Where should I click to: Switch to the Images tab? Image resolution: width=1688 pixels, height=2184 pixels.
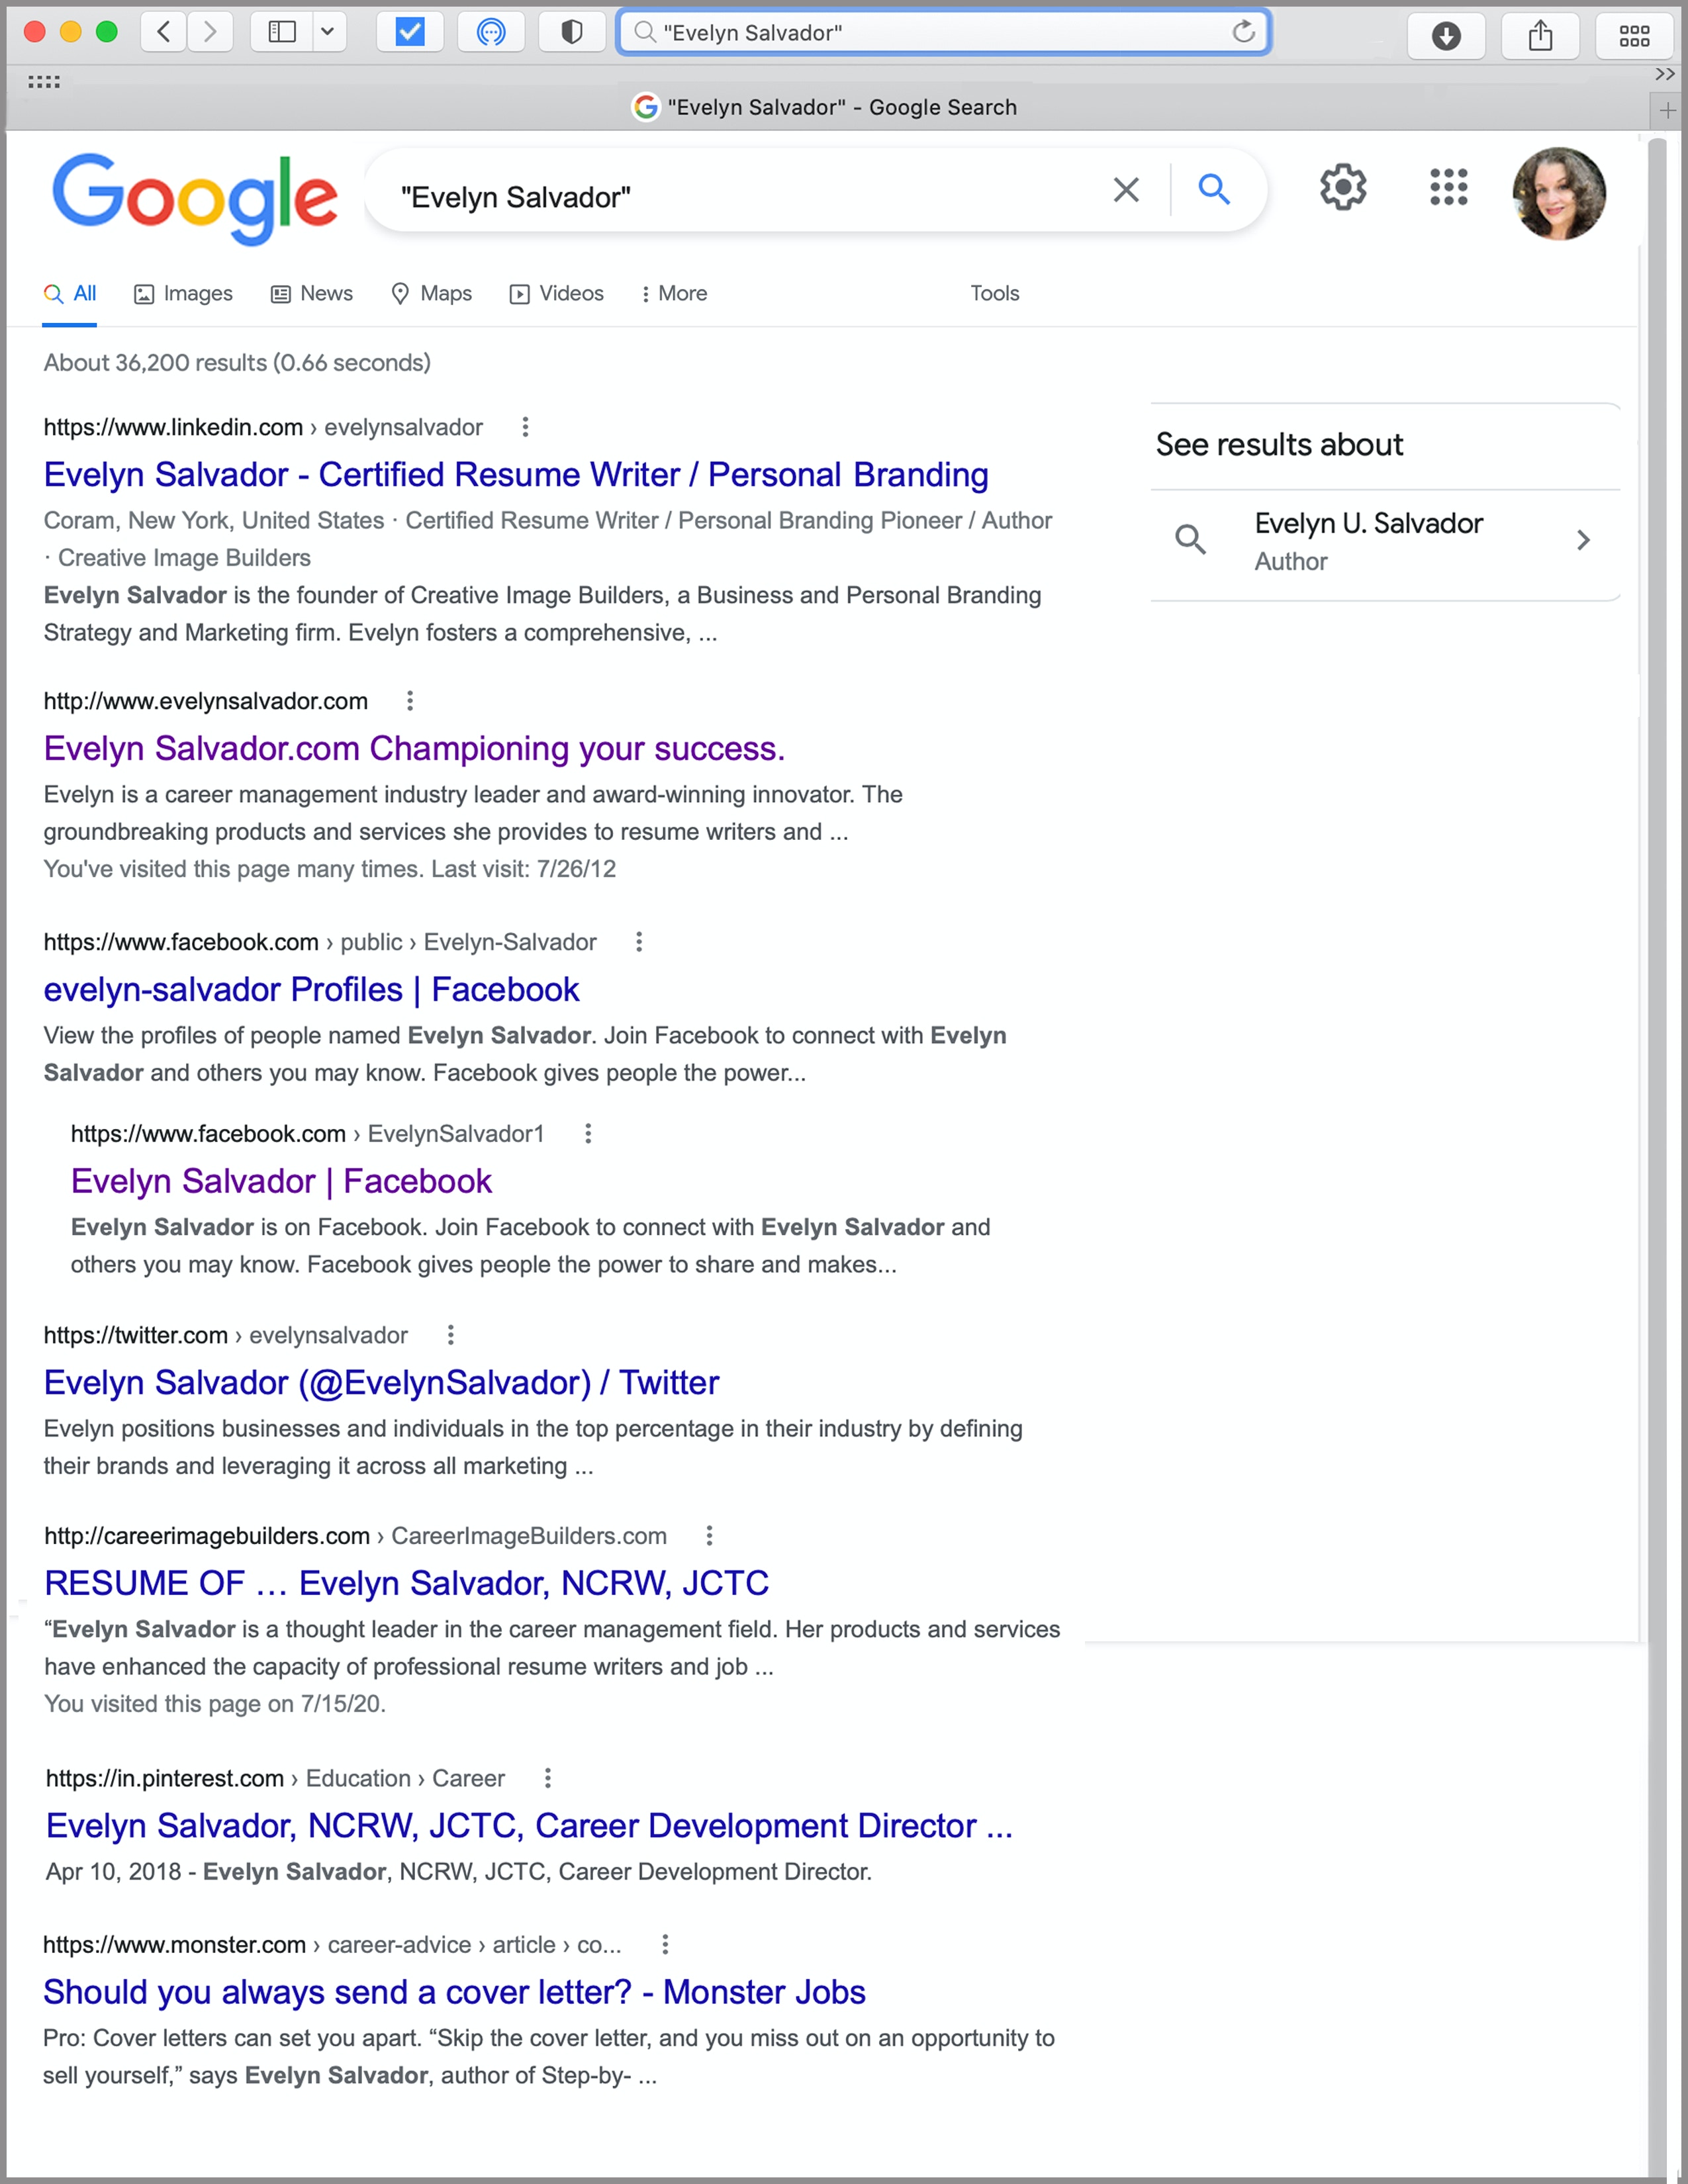click(183, 293)
